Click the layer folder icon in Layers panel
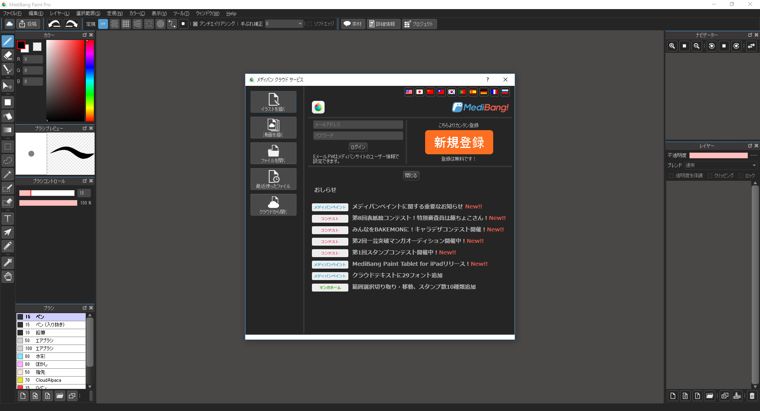Image resolution: width=760 pixels, height=411 pixels. [710, 396]
